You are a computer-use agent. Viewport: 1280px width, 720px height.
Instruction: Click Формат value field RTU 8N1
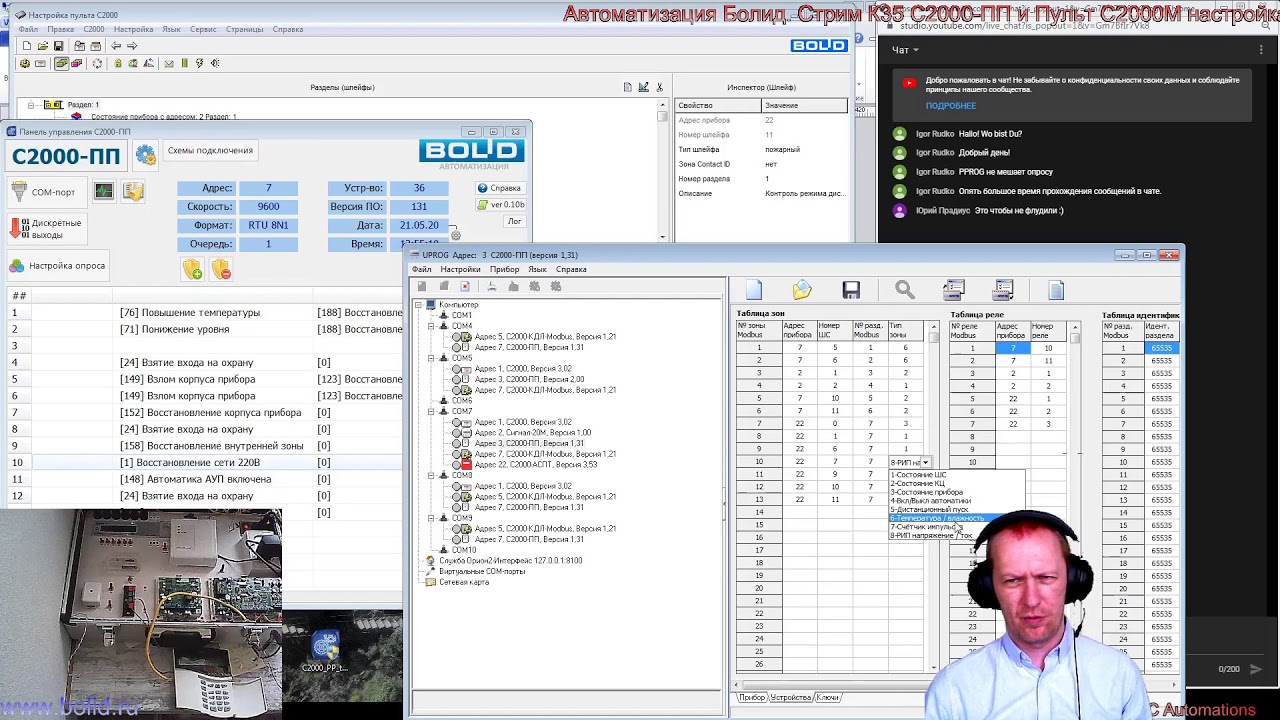pos(268,226)
